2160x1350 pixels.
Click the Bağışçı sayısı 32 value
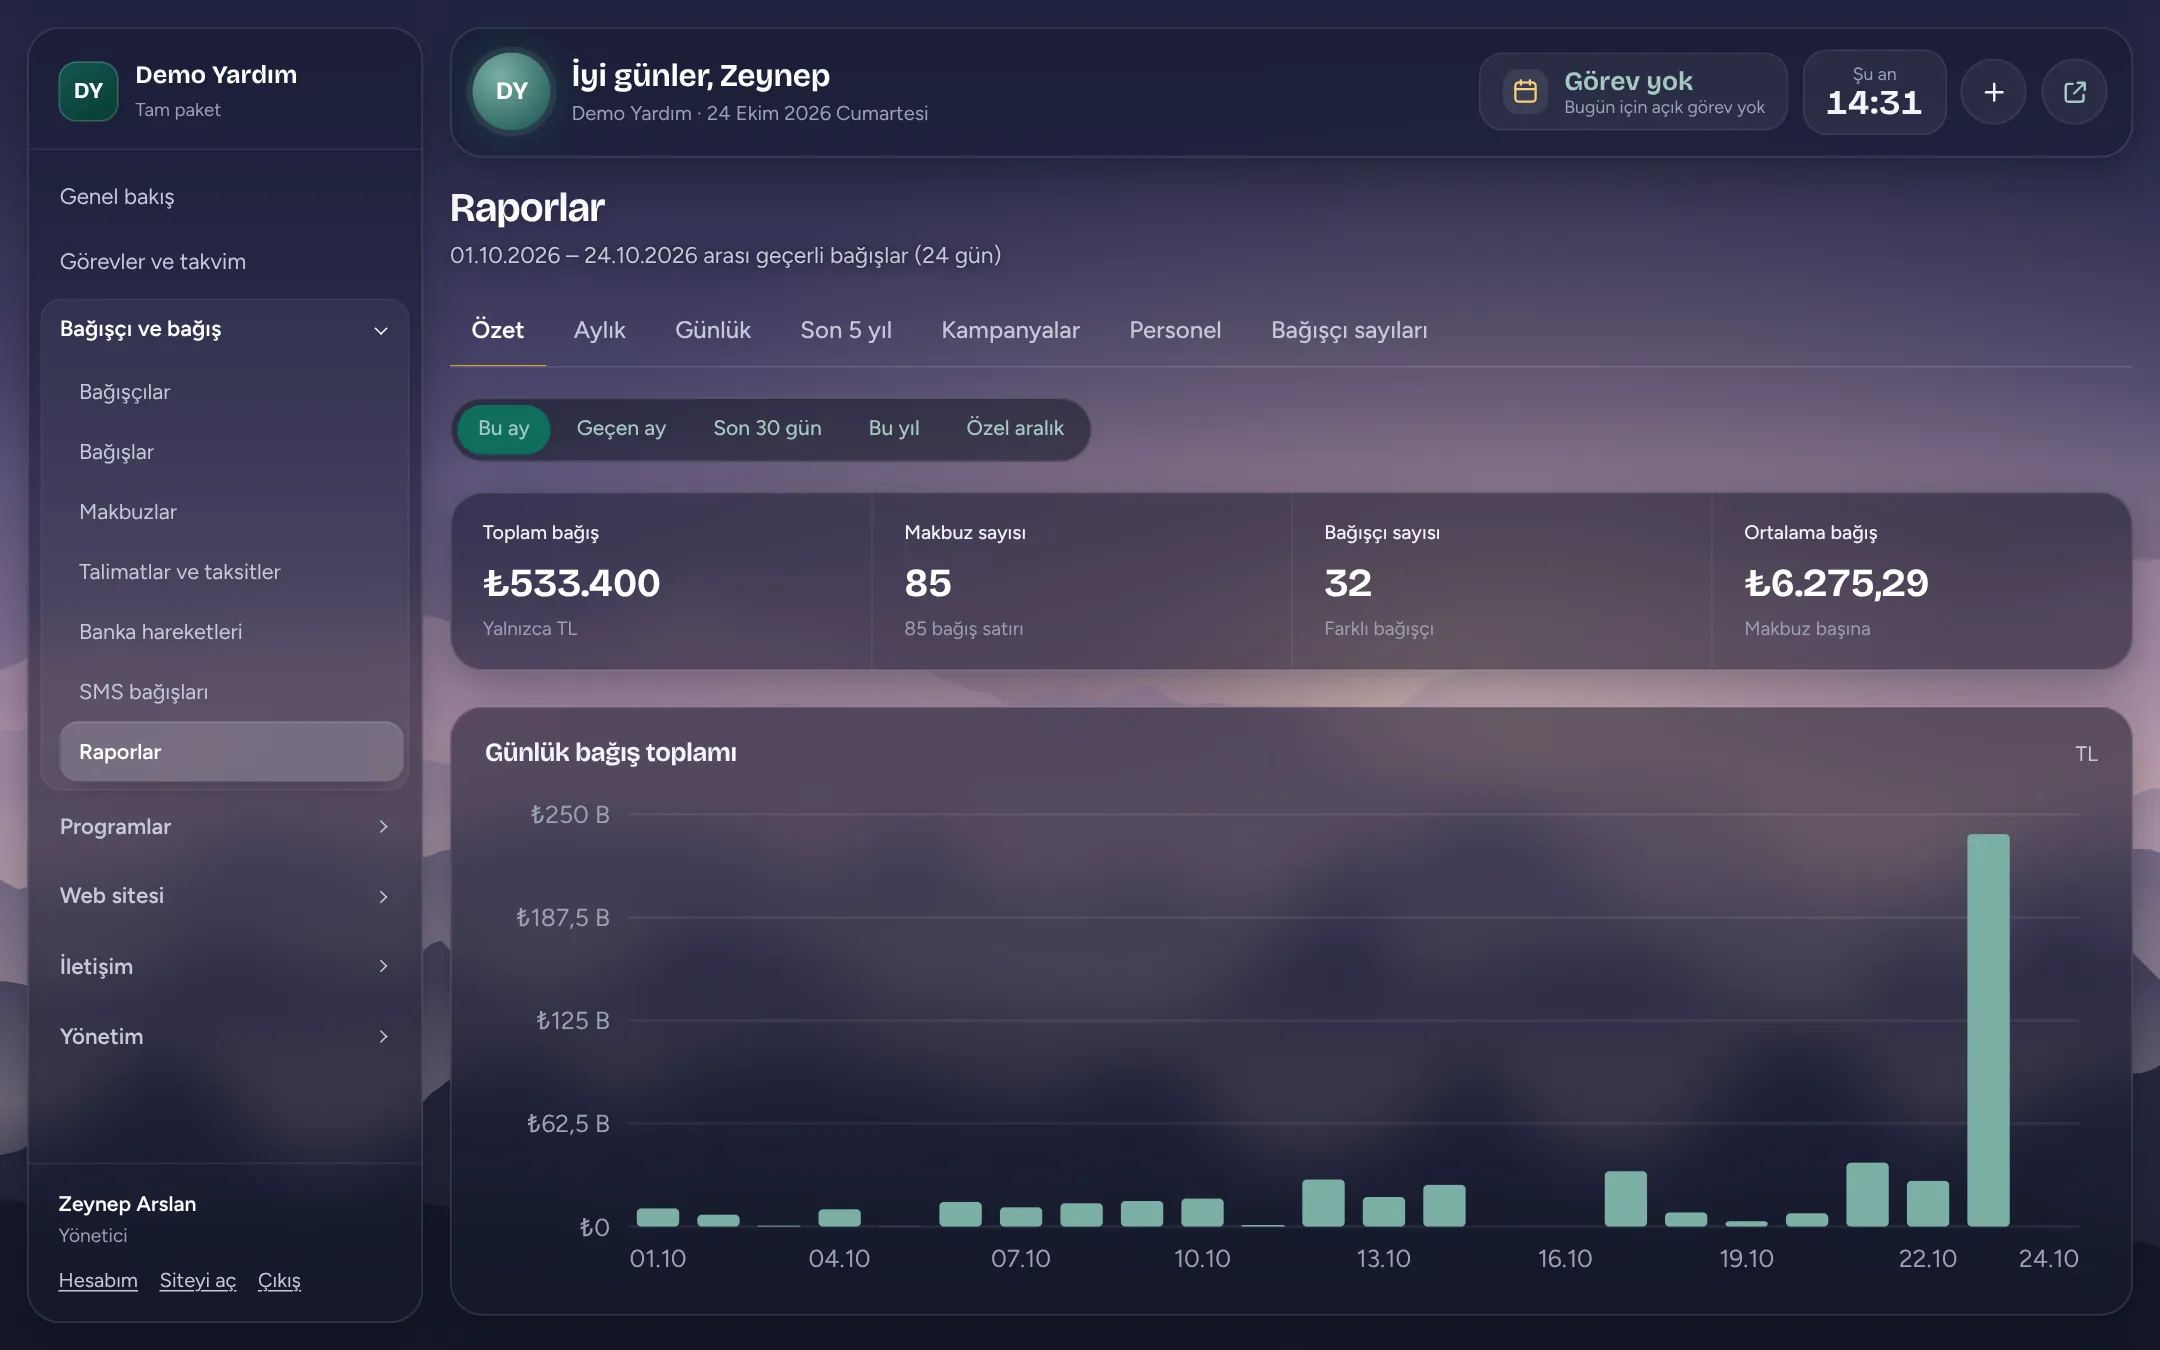[x=1348, y=583]
